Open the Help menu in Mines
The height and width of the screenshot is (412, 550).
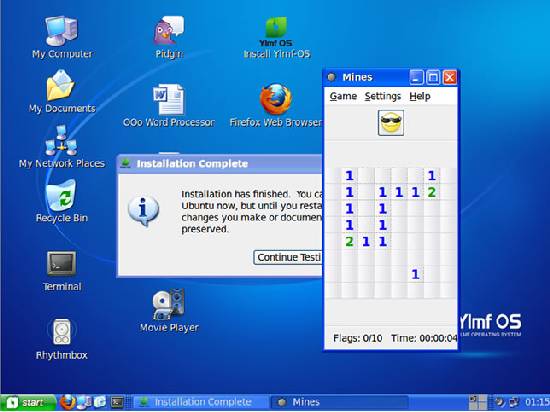coord(420,96)
